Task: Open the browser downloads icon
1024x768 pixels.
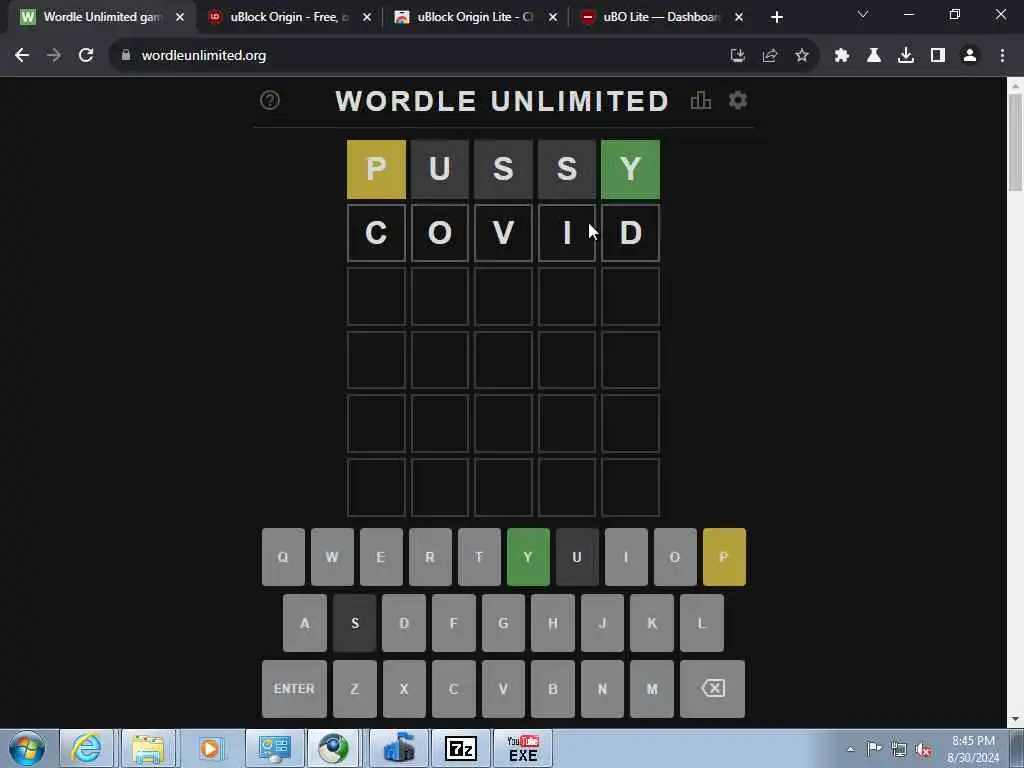Action: click(x=906, y=56)
